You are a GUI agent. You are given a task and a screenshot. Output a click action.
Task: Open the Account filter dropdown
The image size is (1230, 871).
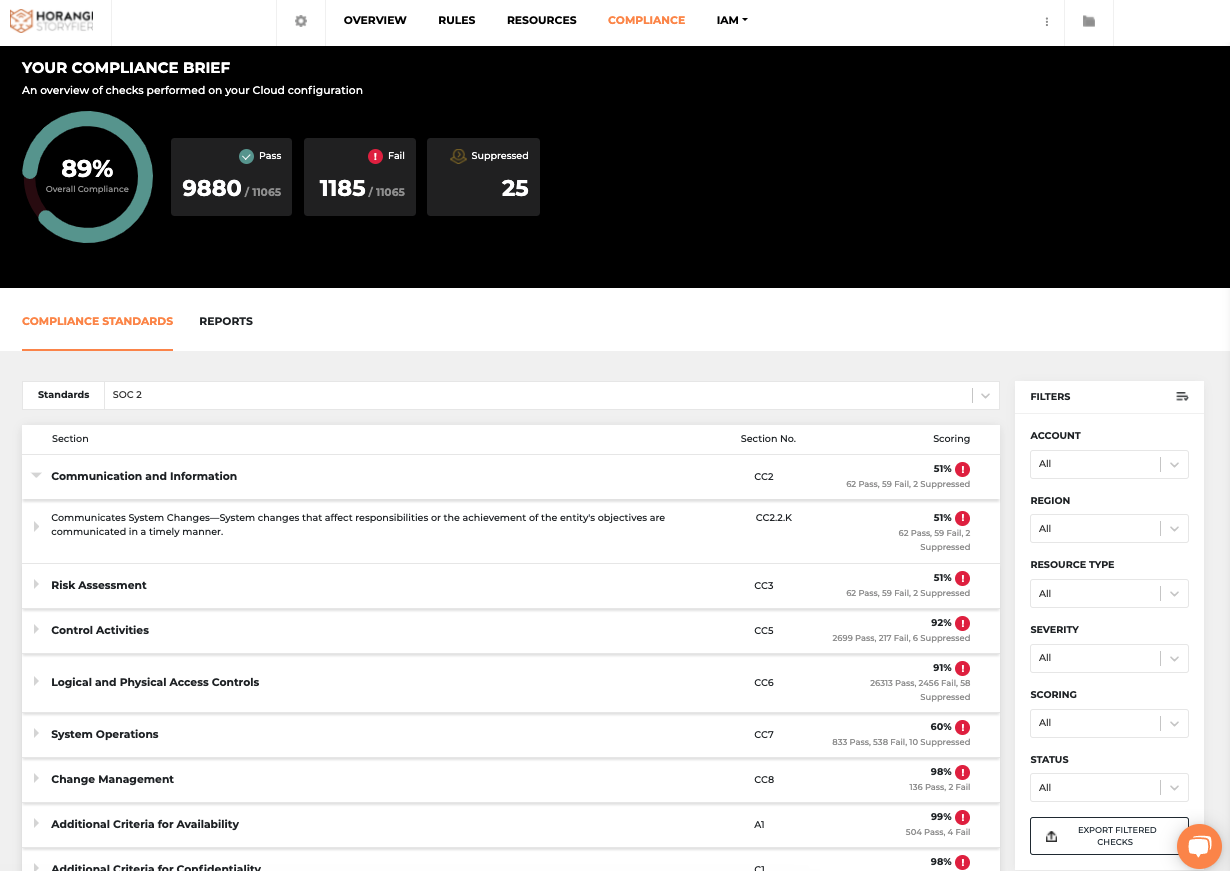coord(1109,464)
